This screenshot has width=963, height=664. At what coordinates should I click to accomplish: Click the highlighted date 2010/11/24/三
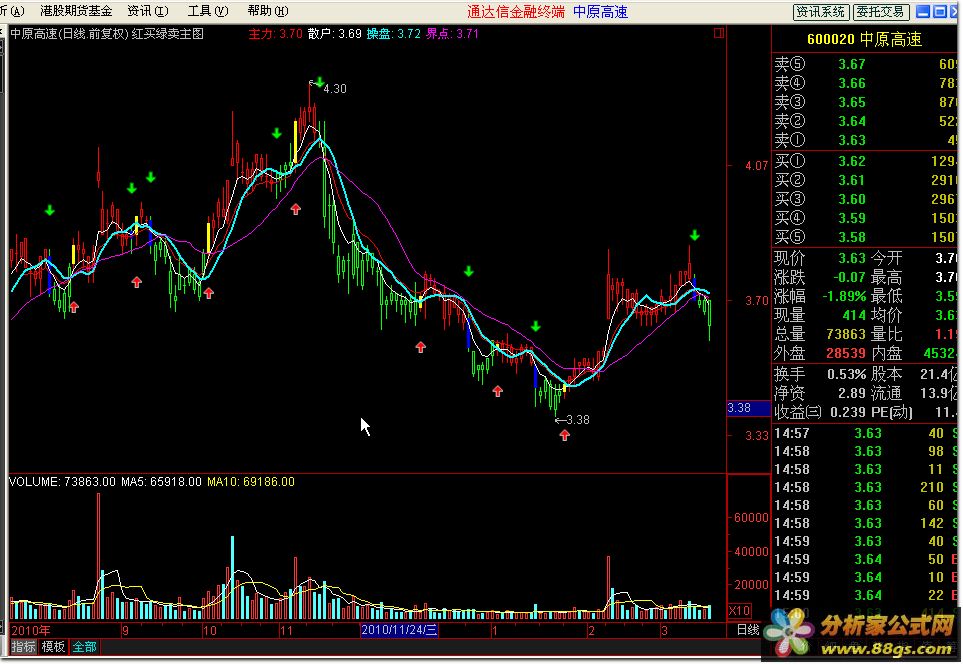coord(399,630)
